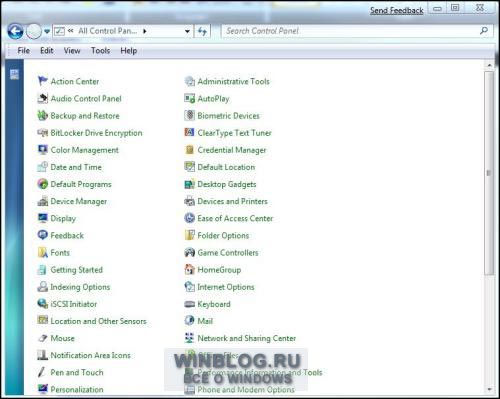This screenshot has height=399, width=500.
Task: Open the Phone and Modem Options link
Action: point(246,389)
